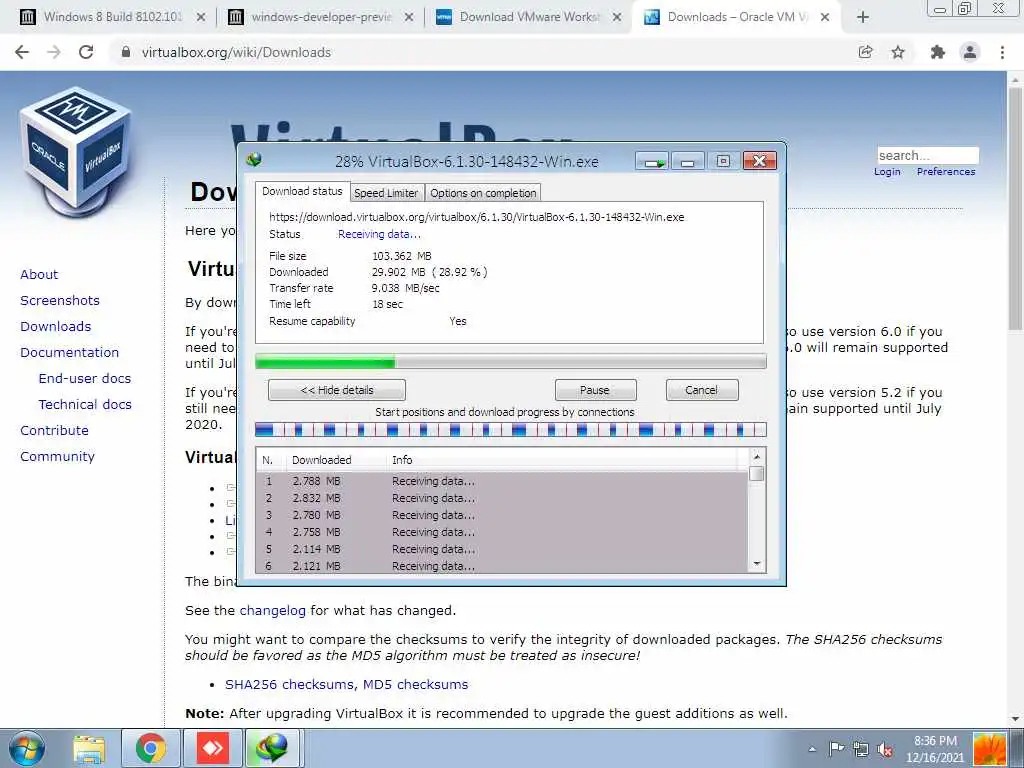
Task: Select connection row 1 with 2.788 MB
Action: (x=502, y=481)
